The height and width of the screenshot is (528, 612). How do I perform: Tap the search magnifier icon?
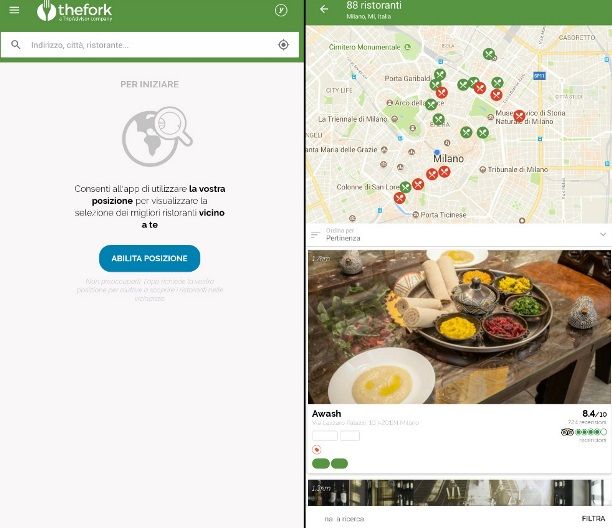click(x=16, y=44)
